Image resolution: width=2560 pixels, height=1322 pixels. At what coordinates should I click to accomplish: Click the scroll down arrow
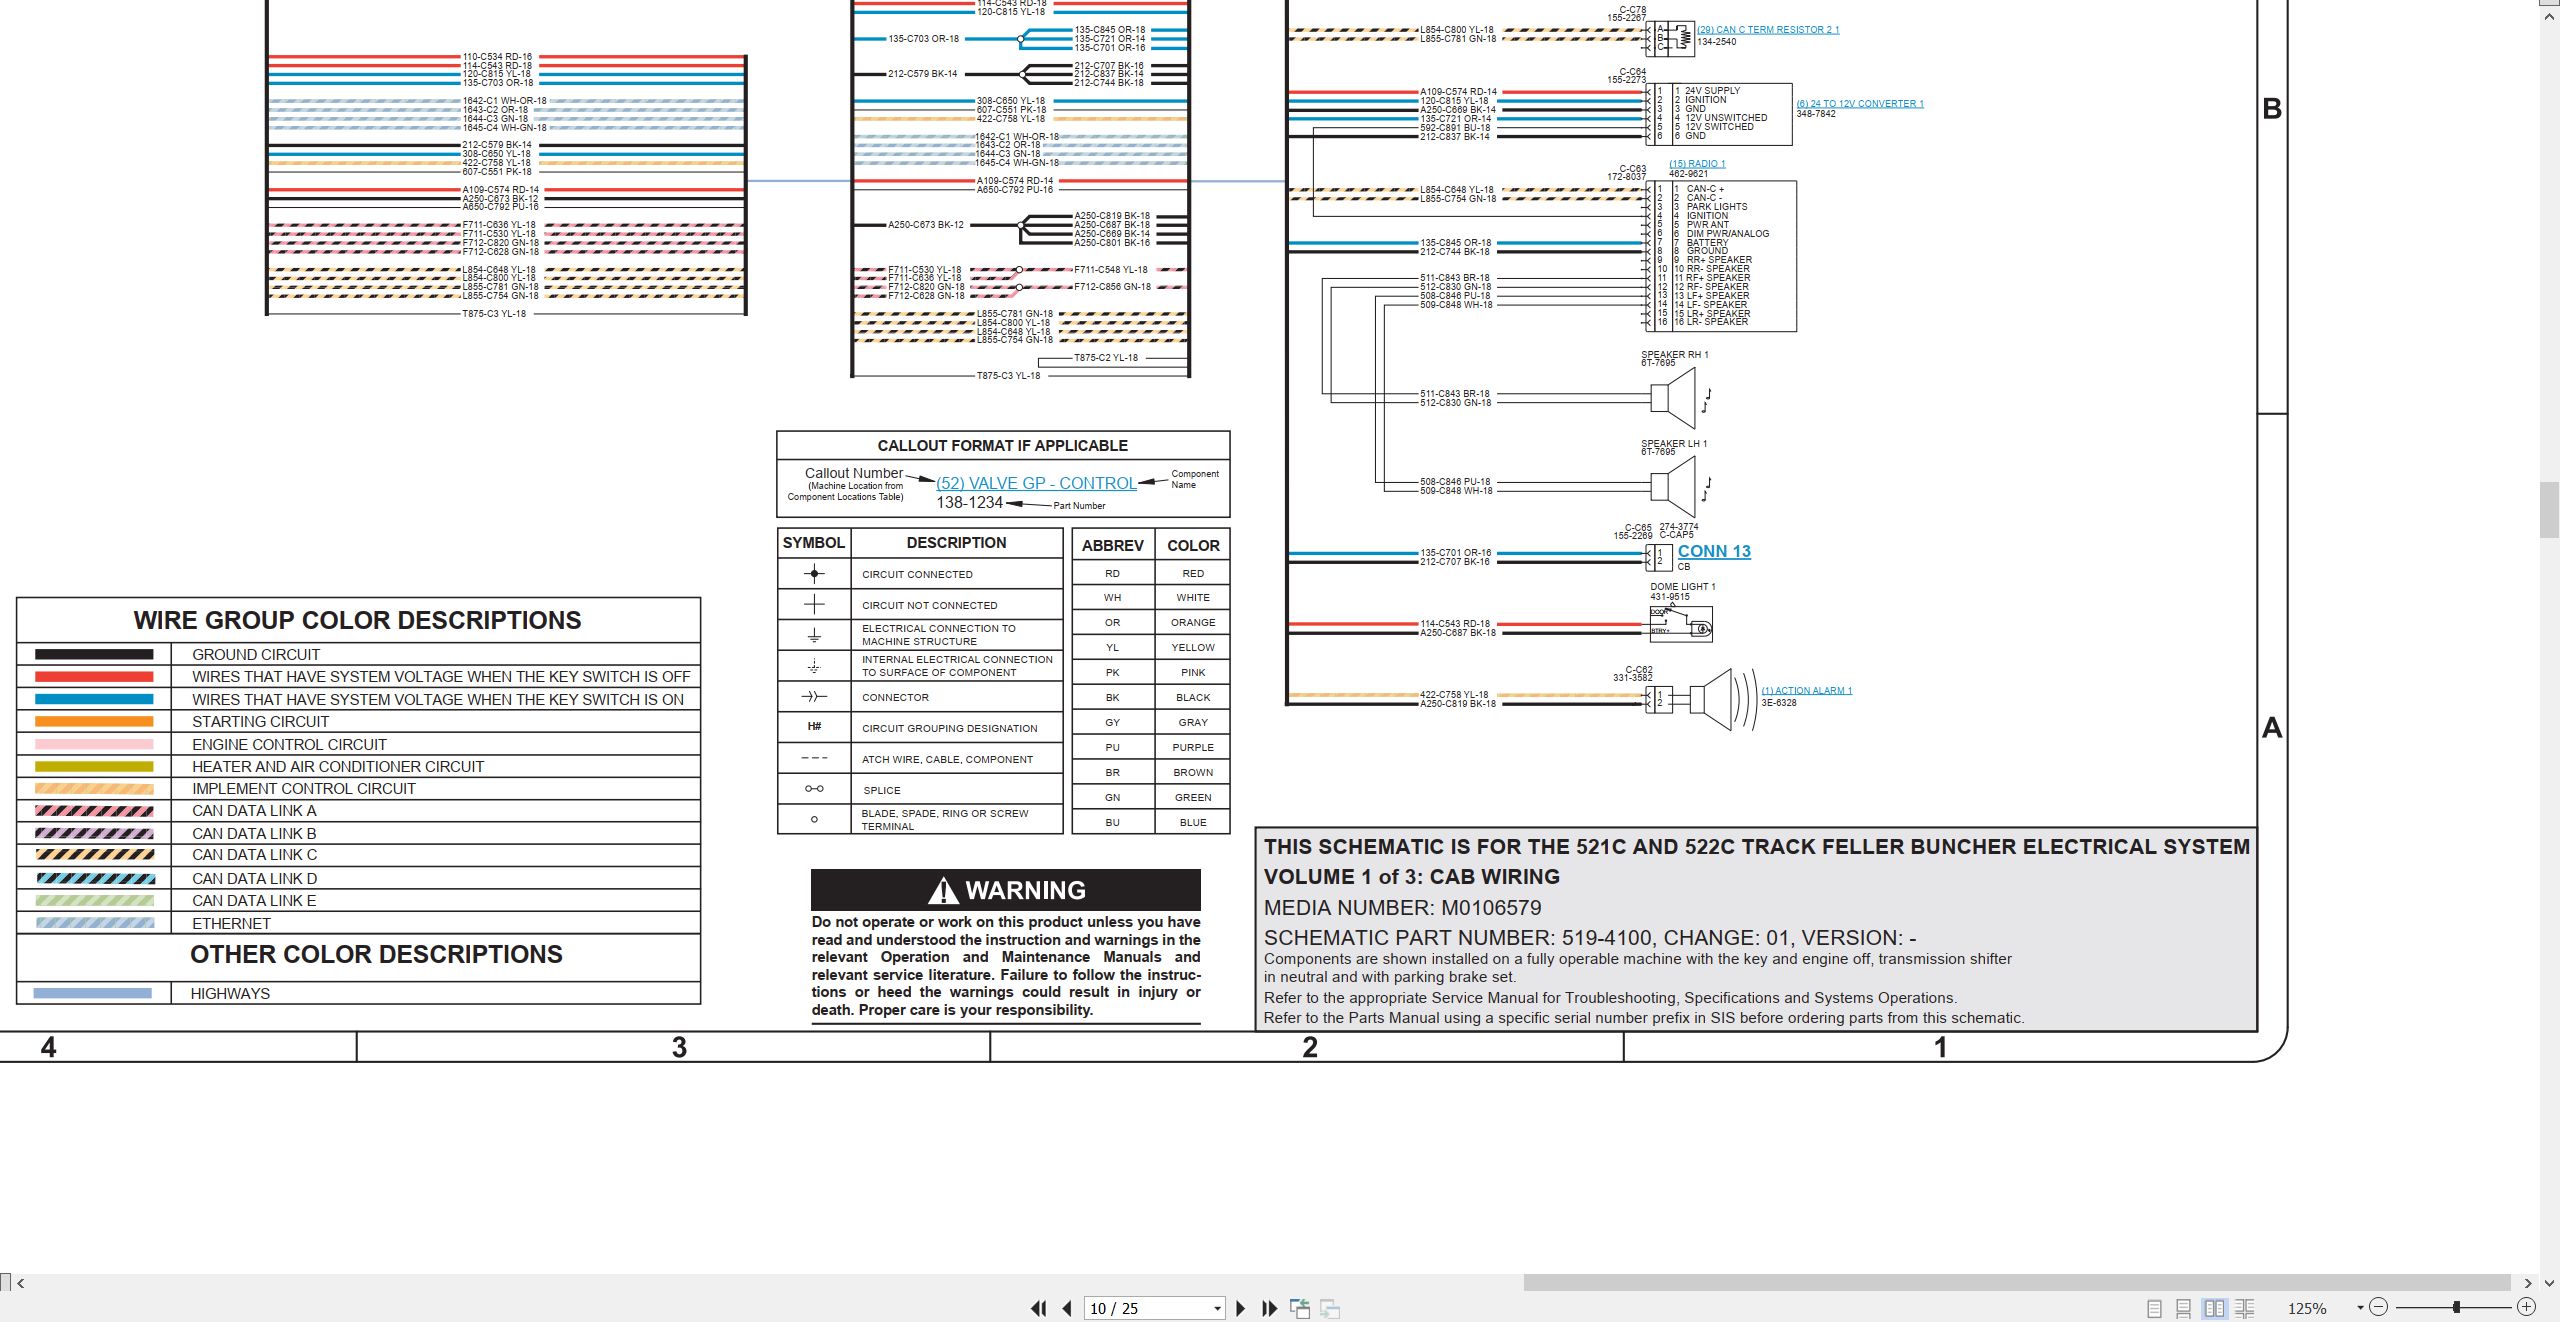2550,1283
